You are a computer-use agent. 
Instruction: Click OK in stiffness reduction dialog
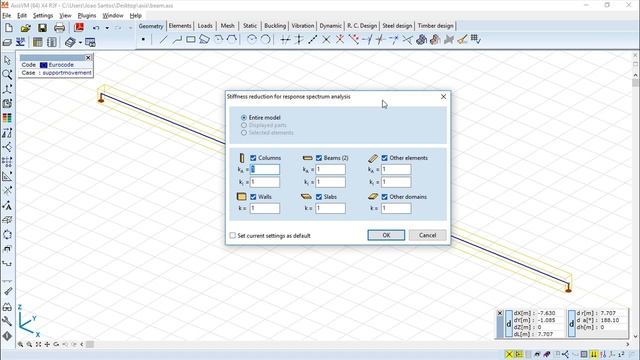pyautogui.click(x=386, y=235)
